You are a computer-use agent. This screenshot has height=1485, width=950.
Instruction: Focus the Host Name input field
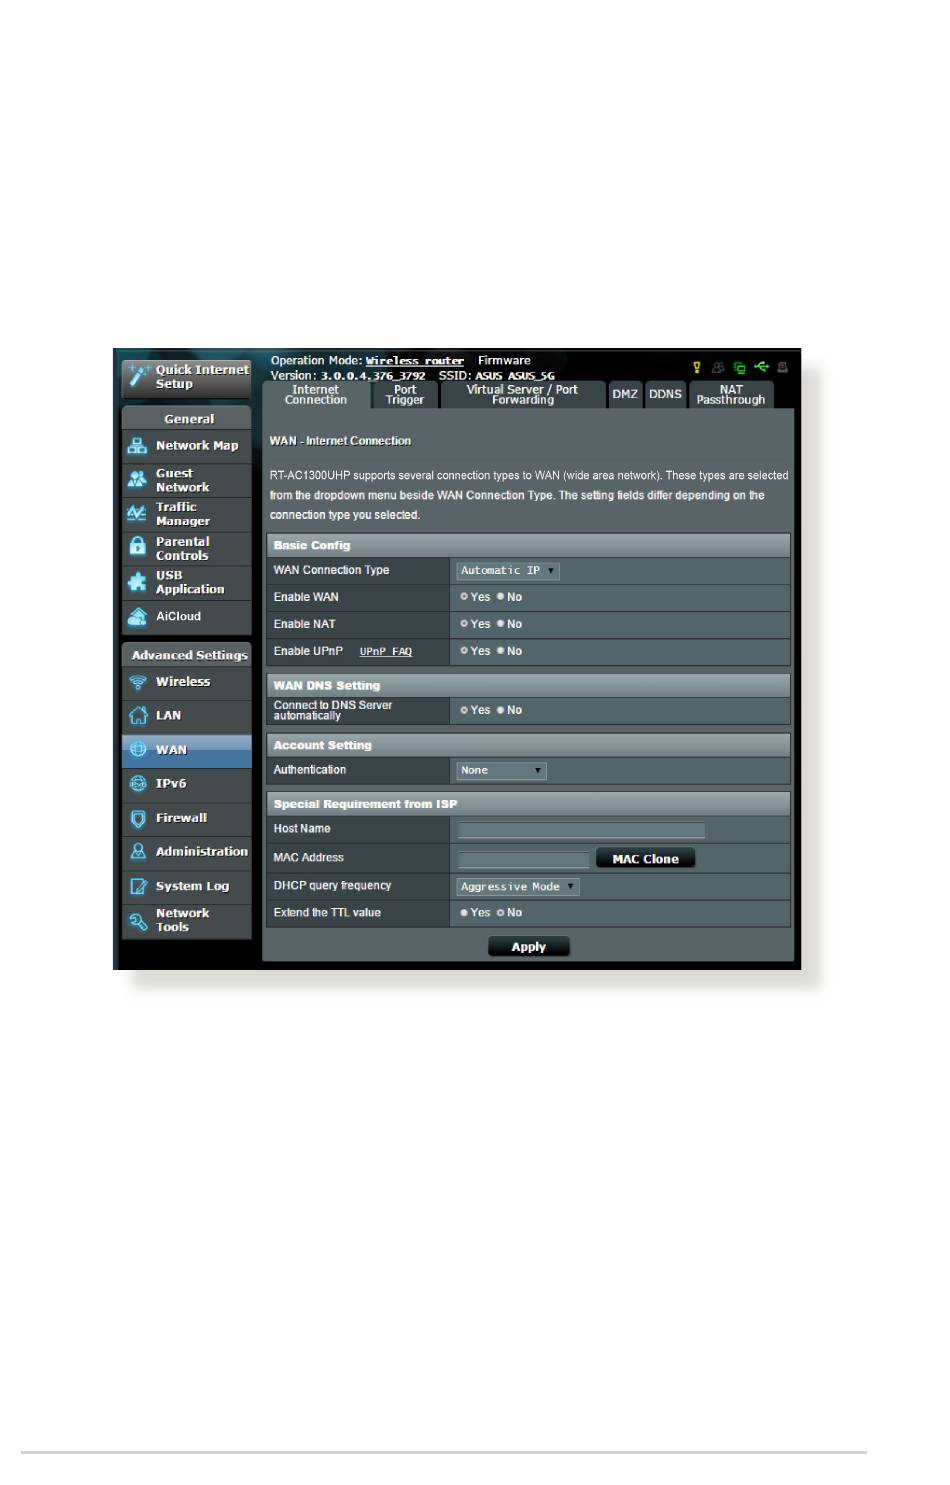[581, 830]
